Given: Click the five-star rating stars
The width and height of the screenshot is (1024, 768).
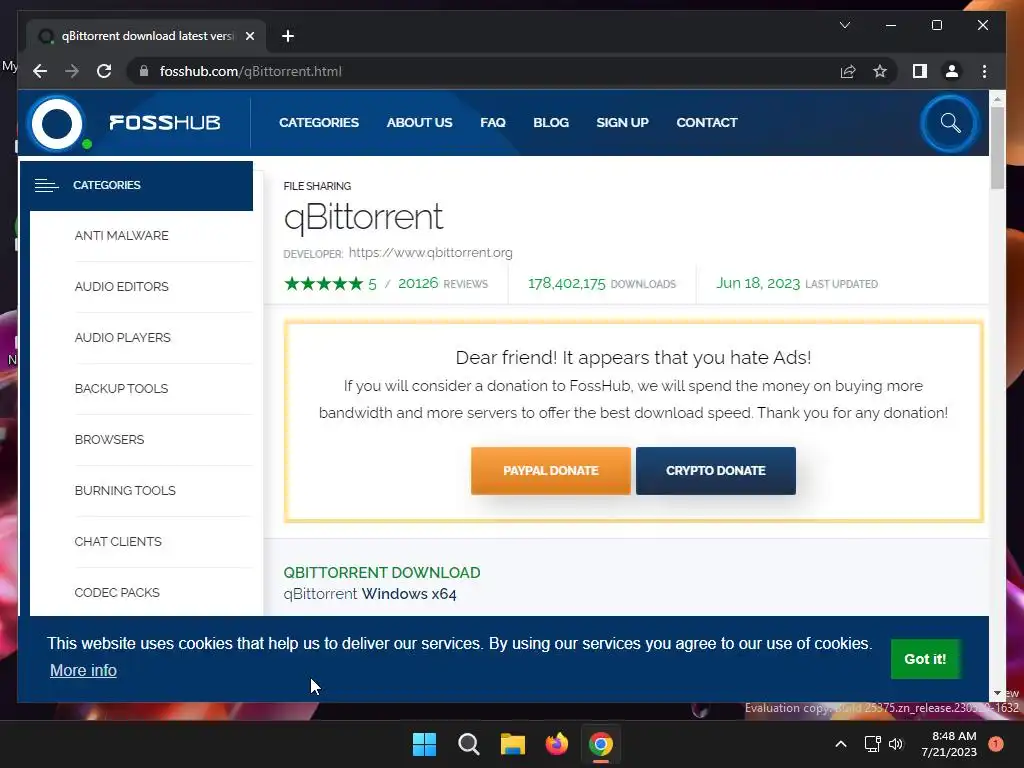Looking at the screenshot, I should click(323, 283).
